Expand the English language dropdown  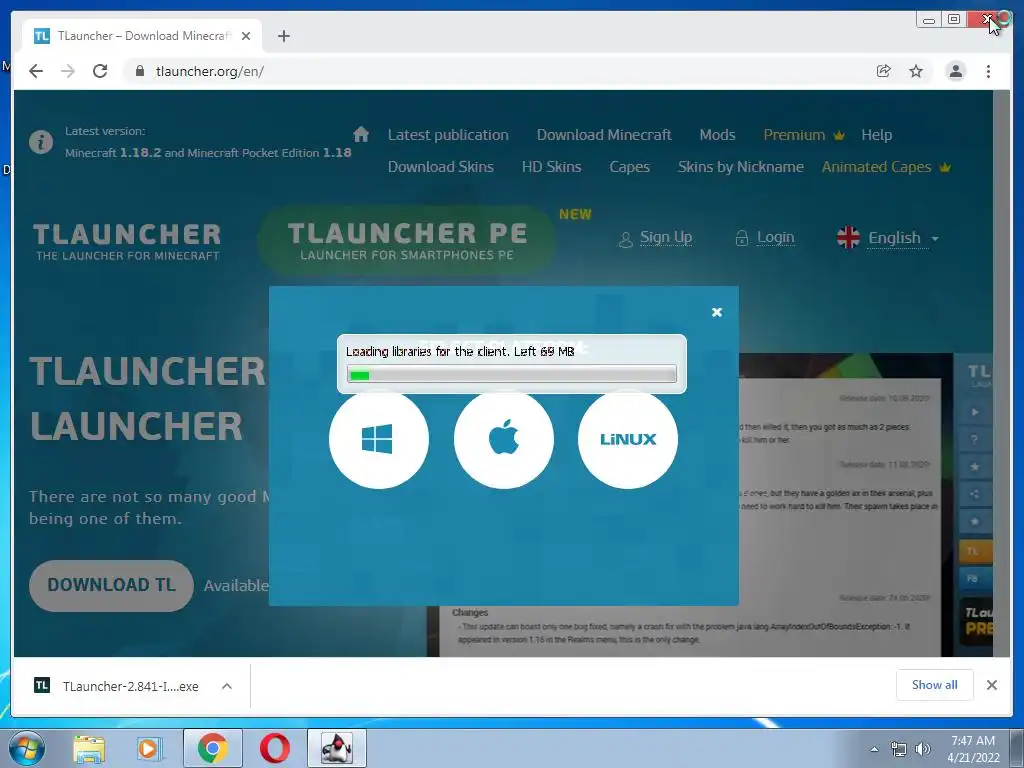(x=888, y=238)
